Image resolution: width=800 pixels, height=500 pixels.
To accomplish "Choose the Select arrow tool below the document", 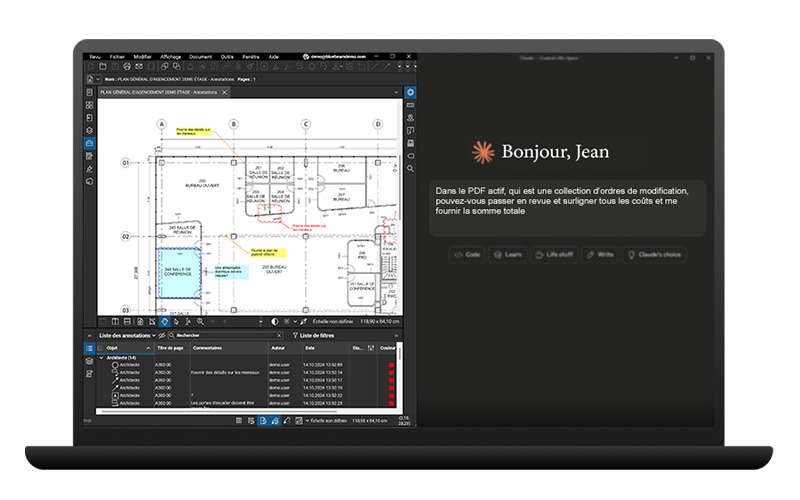I will 176,321.
